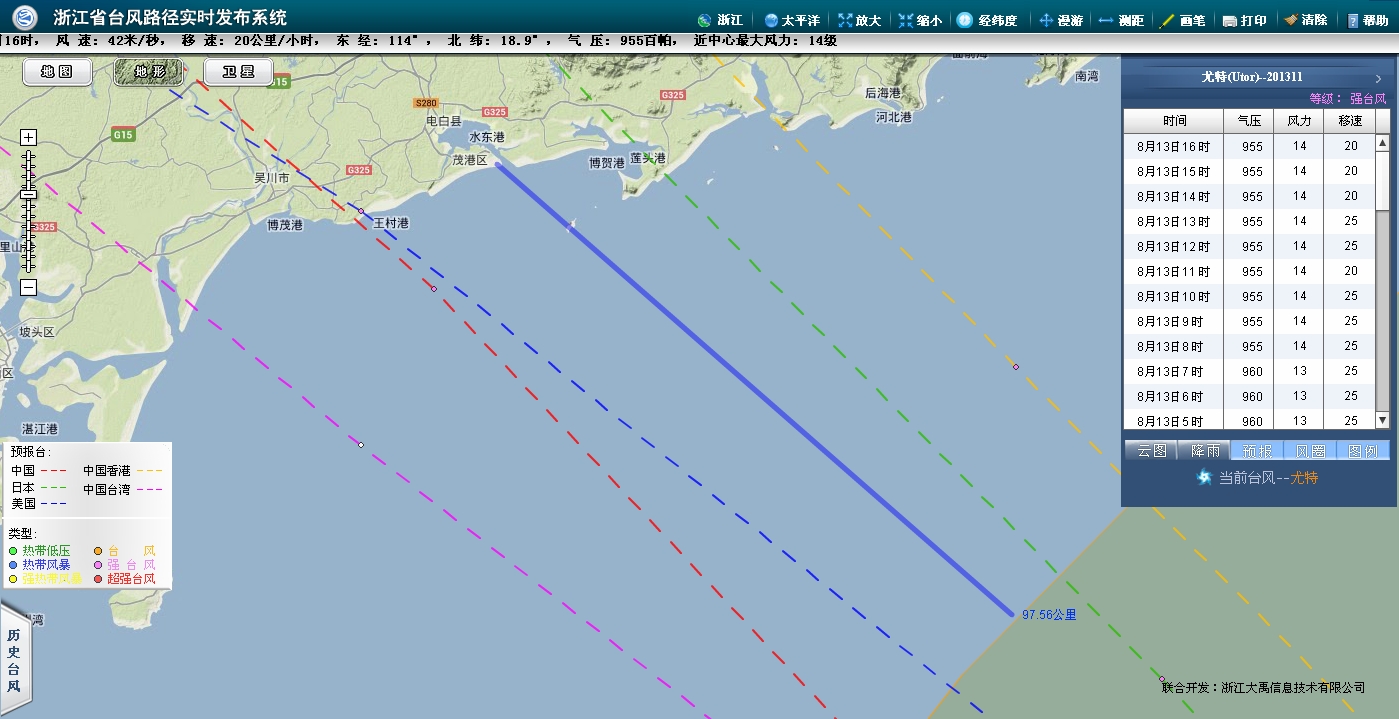The width and height of the screenshot is (1399, 719).
Task: Switch map layer to 卫星 satellite
Action: (239, 72)
